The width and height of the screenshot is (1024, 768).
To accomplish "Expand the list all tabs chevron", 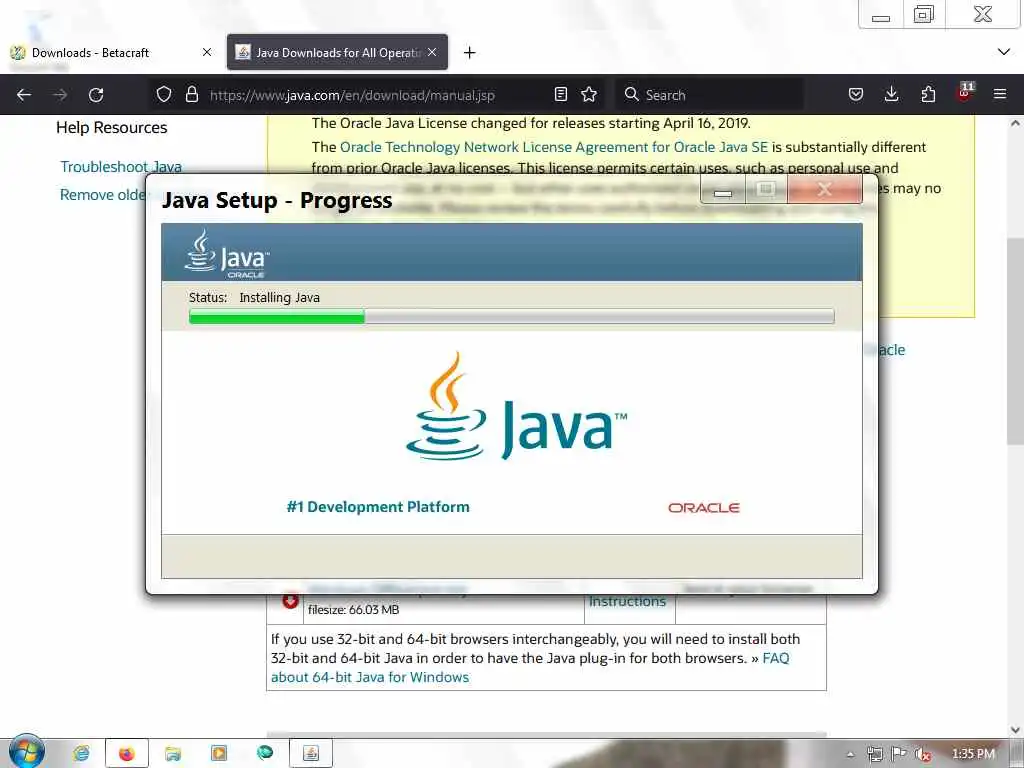I will click(1004, 52).
